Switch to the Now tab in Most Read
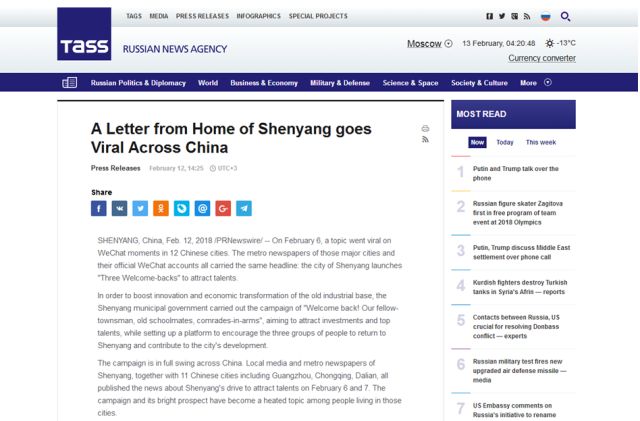The width and height of the screenshot is (640, 421). pyautogui.click(x=477, y=142)
